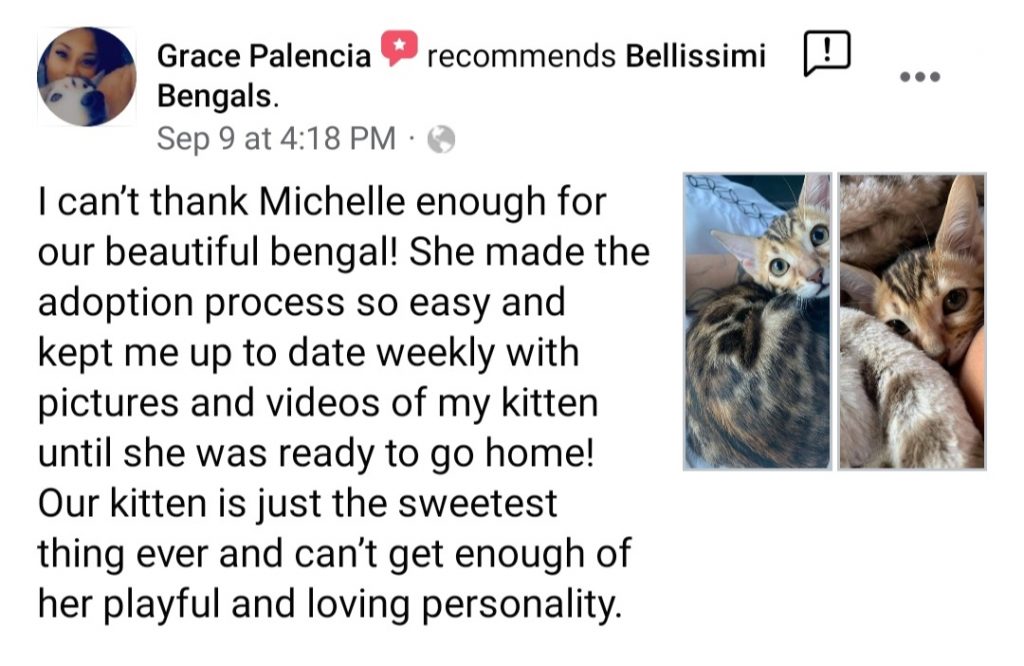Click the globe public audience icon
This screenshot has width=1024, height=666.
click(441, 140)
